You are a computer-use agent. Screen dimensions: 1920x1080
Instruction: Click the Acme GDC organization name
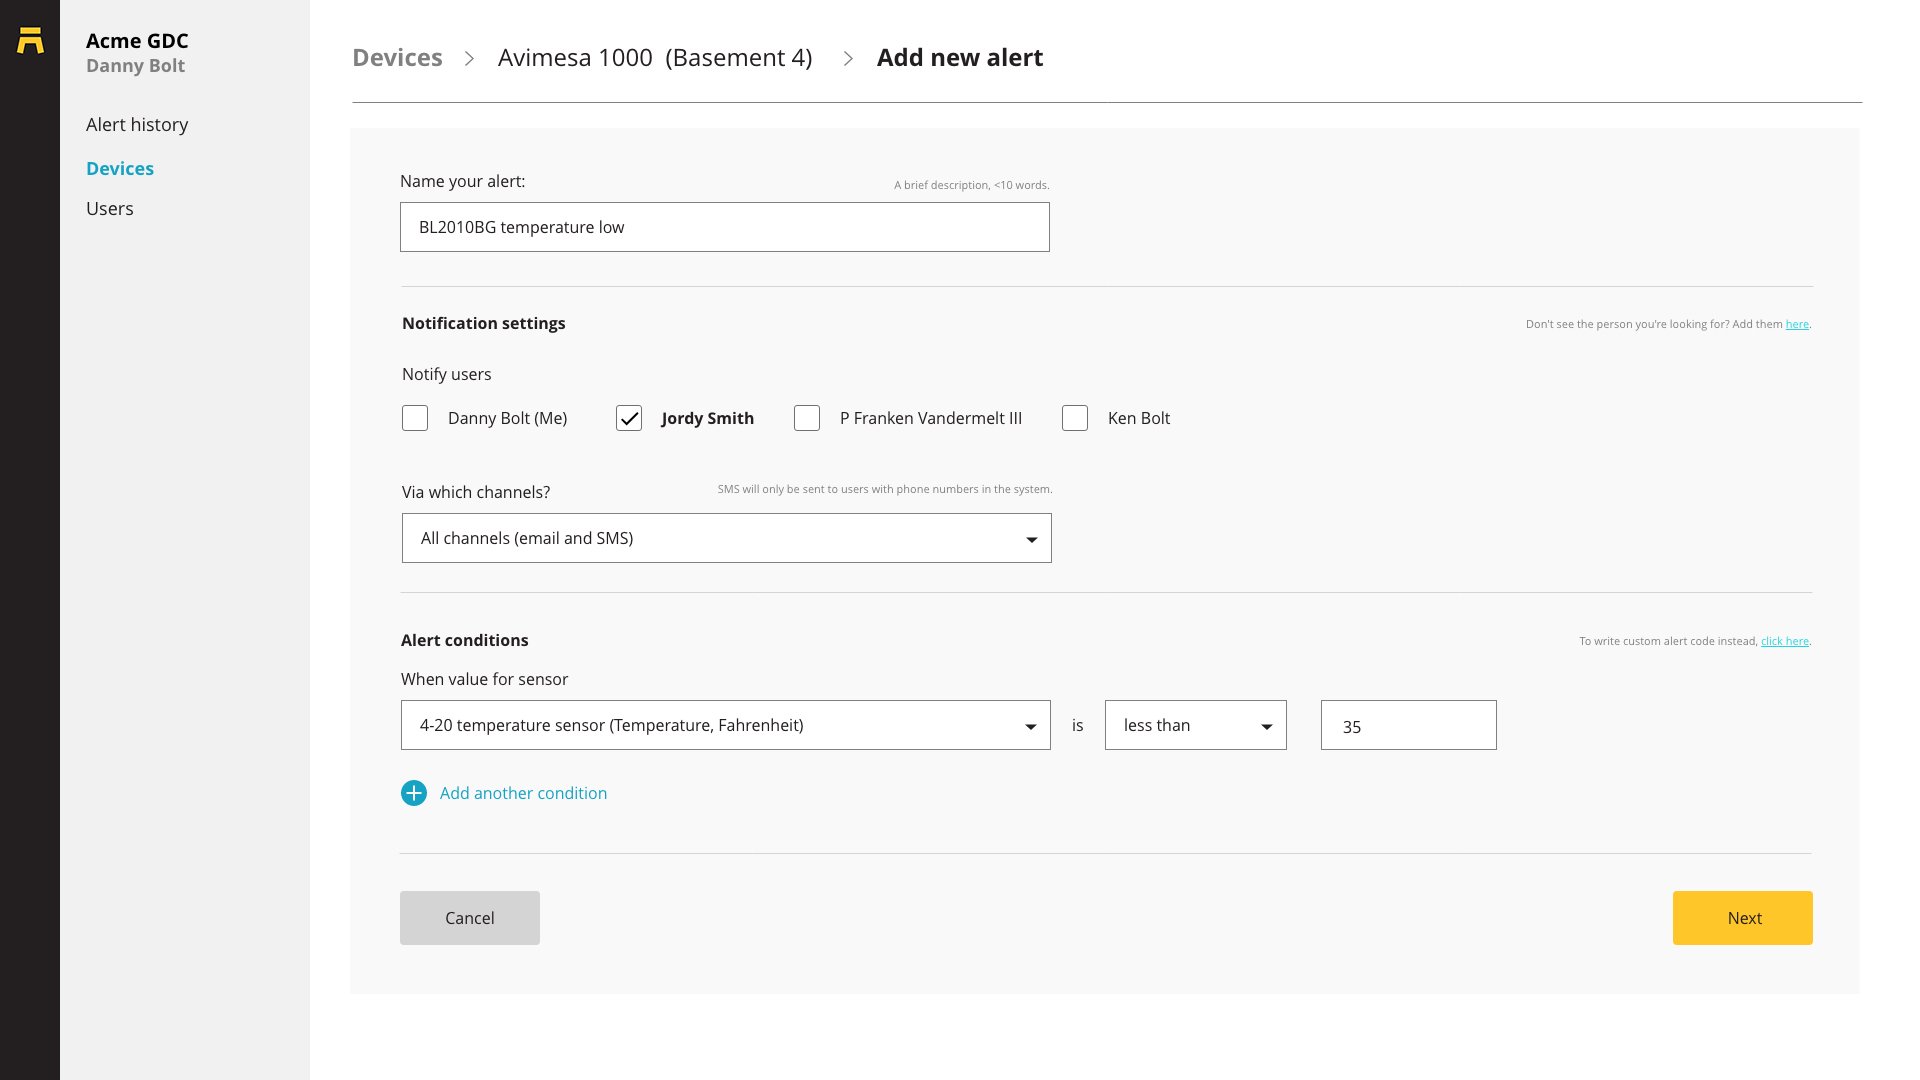[x=137, y=41]
